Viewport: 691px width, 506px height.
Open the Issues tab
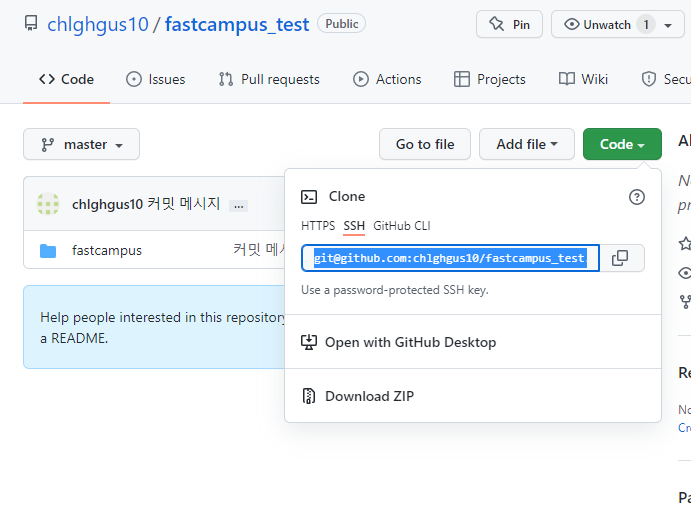[156, 79]
